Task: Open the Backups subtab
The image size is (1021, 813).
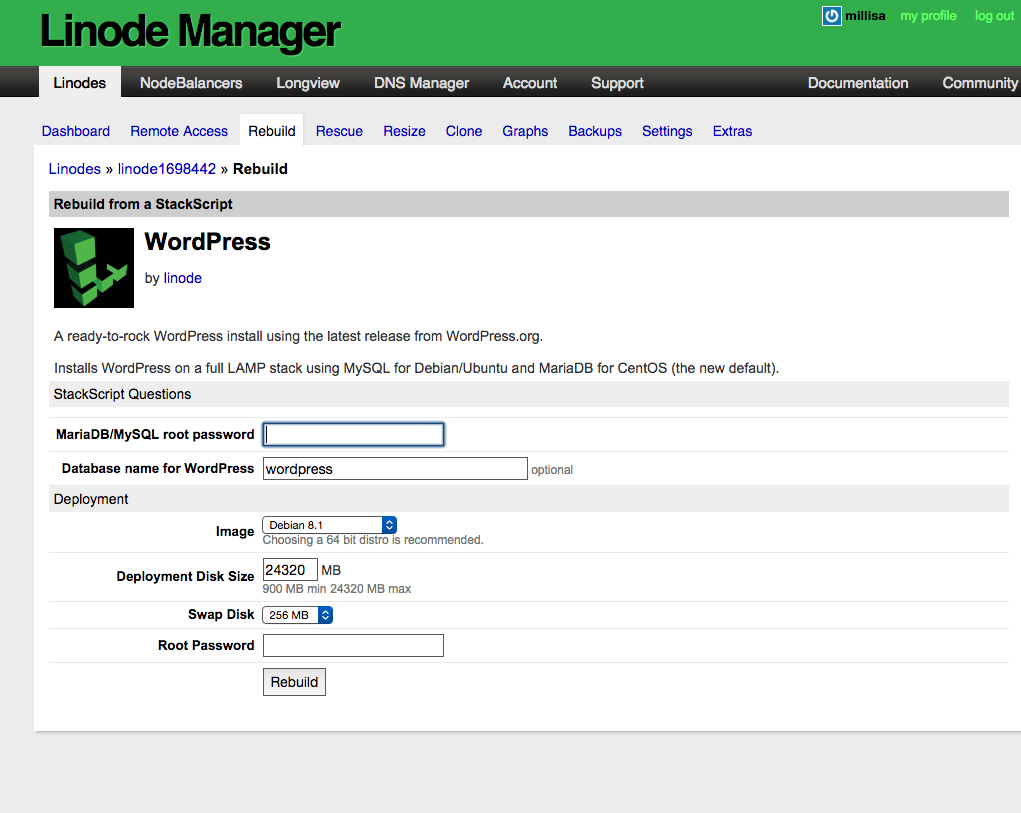Action: (x=594, y=131)
